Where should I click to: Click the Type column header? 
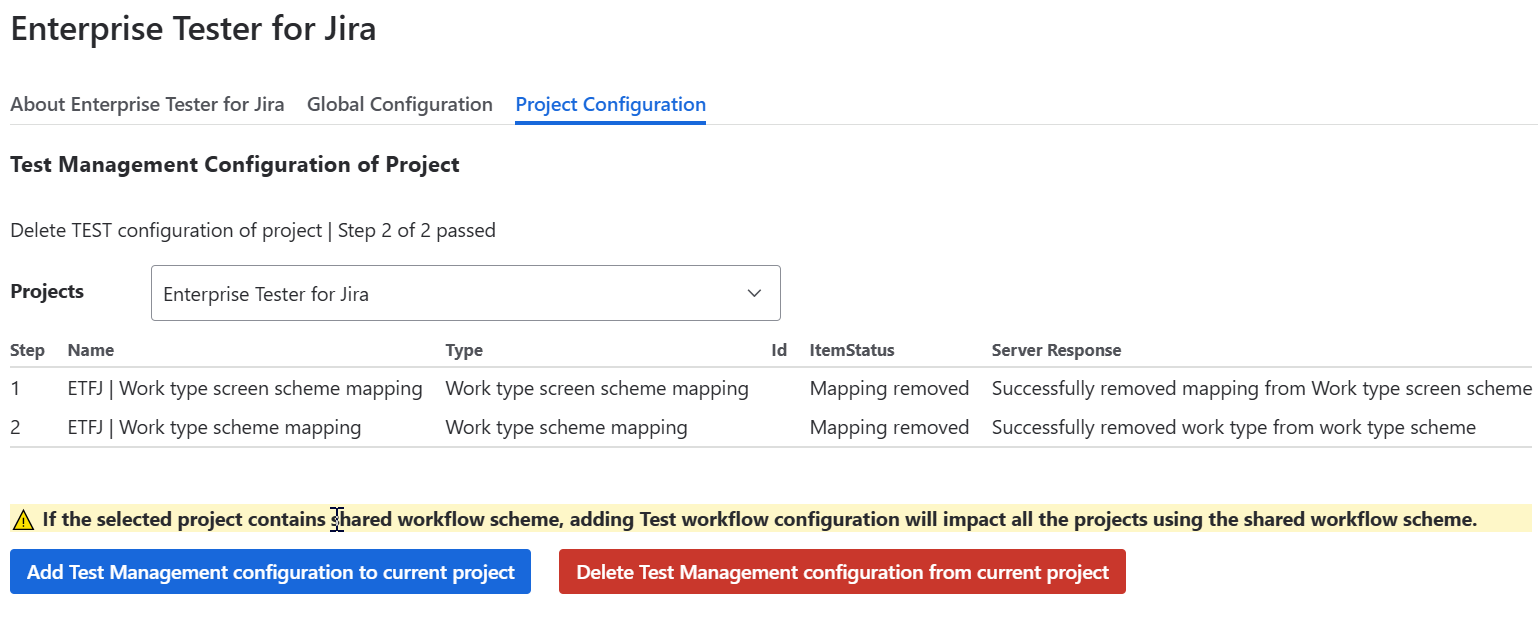464,350
